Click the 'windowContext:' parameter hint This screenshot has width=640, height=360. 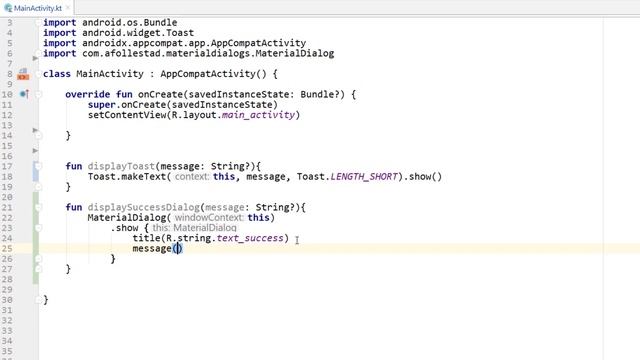tap(209, 218)
